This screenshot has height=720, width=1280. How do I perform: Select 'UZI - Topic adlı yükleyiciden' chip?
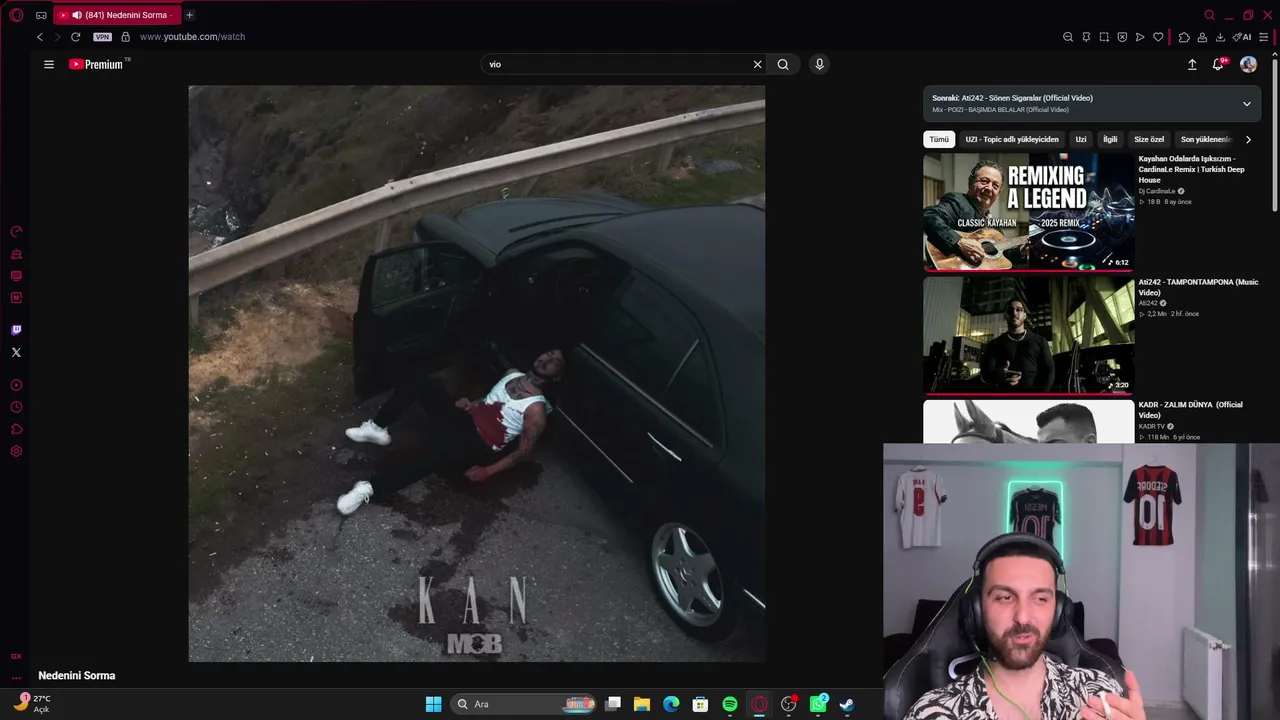[x=1012, y=140]
